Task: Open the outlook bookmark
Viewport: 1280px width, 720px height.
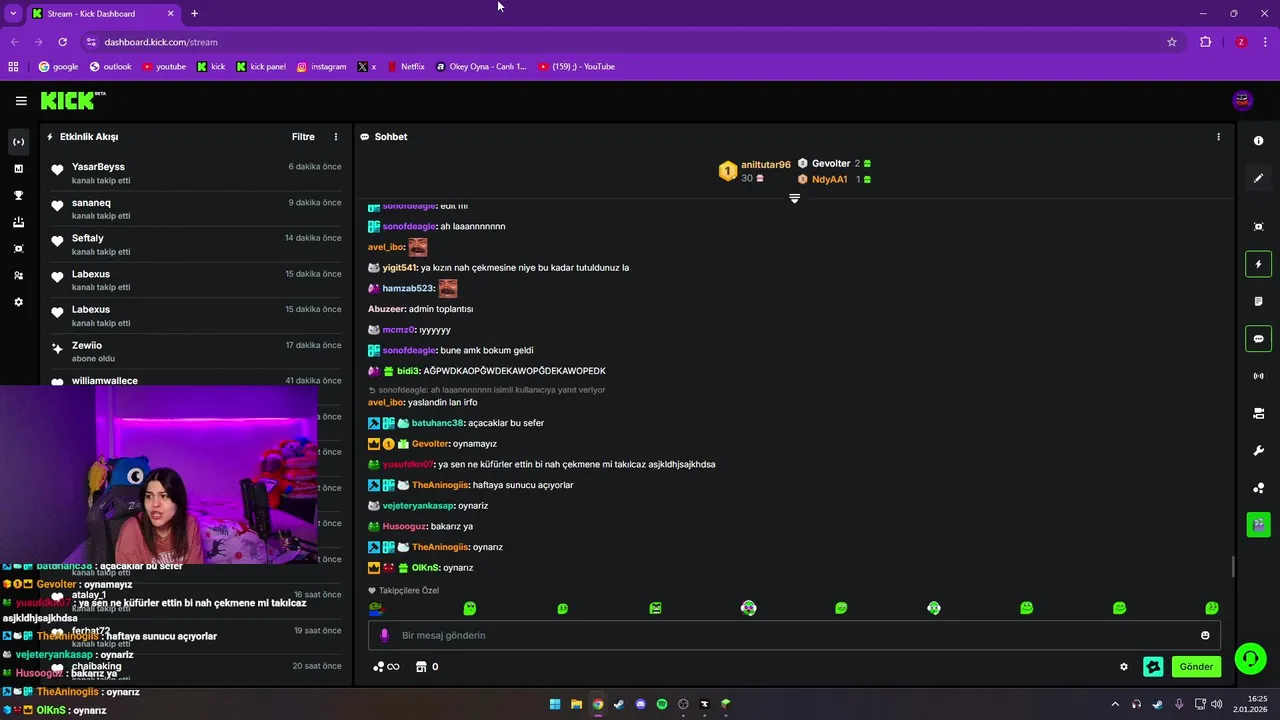Action: coord(110,67)
